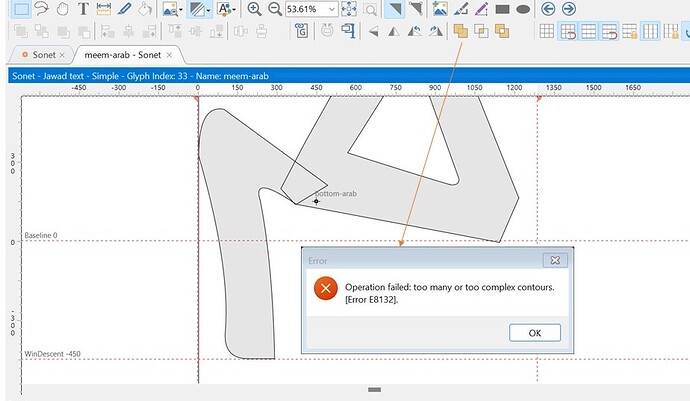Go to next glyph arrow
Image resolution: width=690 pixels, height=401 pixels.
(x=569, y=9)
